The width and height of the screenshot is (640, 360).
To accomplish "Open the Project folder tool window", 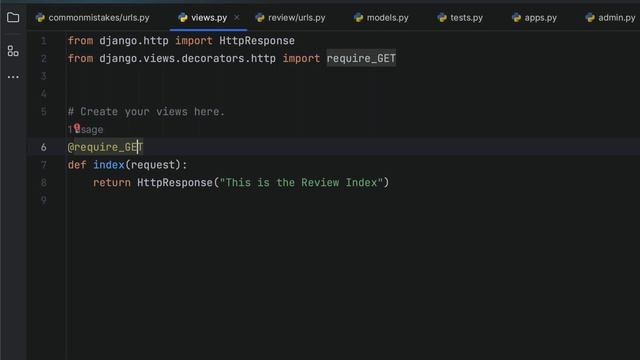I will pyautogui.click(x=13, y=18).
